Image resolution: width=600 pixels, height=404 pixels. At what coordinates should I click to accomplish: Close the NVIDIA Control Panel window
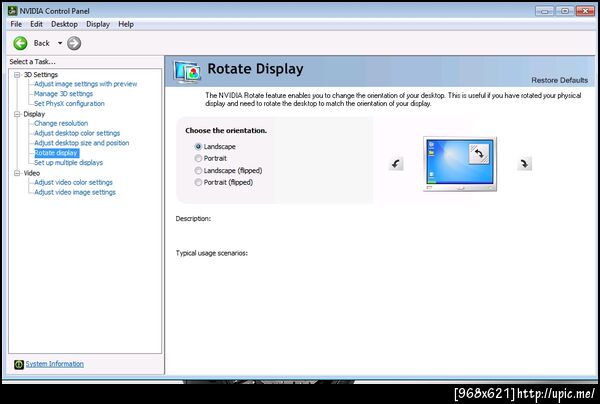click(585, 11)
